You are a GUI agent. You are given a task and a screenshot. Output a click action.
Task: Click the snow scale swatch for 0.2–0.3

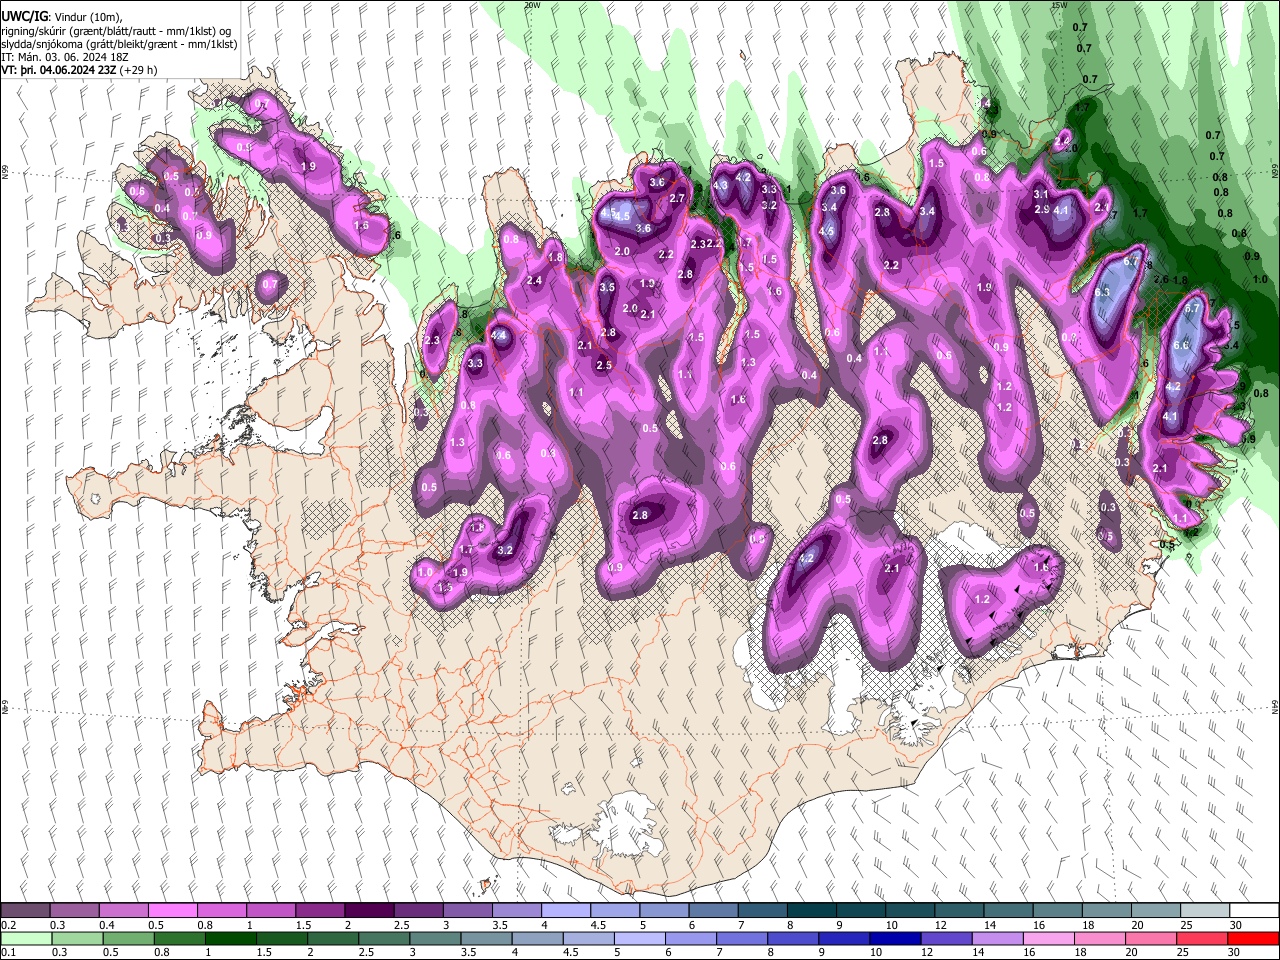tap(26, 911)
